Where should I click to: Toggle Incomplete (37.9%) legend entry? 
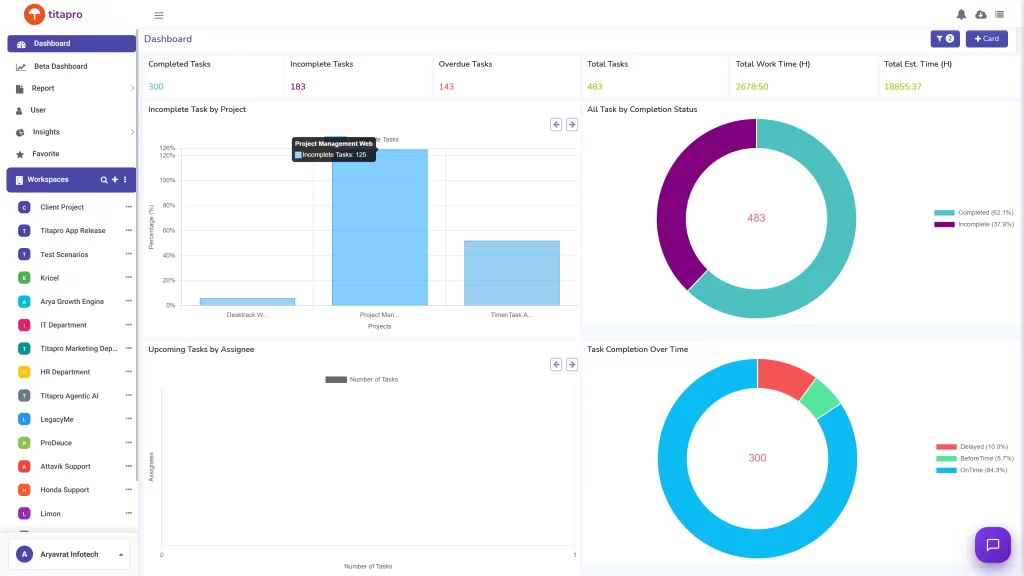(974, 225)
